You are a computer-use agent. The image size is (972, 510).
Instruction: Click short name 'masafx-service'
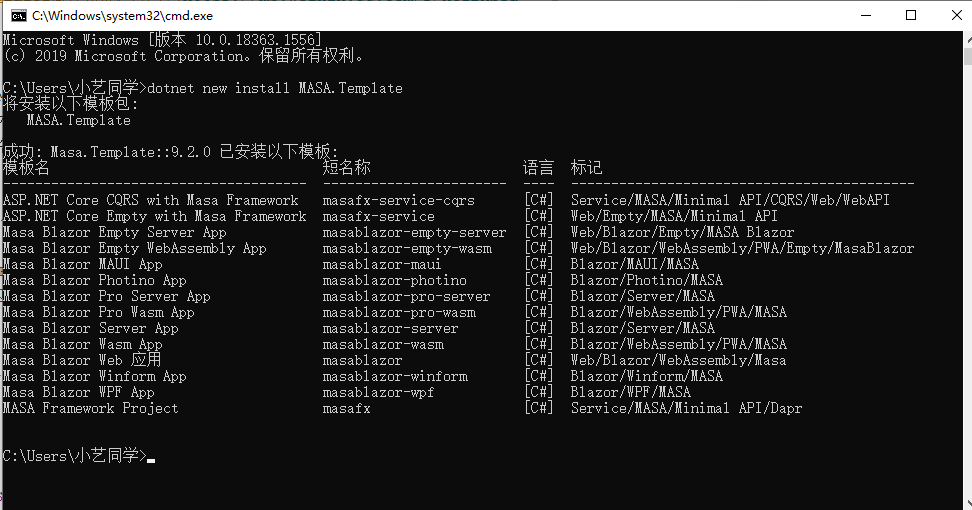click(379, 216)
